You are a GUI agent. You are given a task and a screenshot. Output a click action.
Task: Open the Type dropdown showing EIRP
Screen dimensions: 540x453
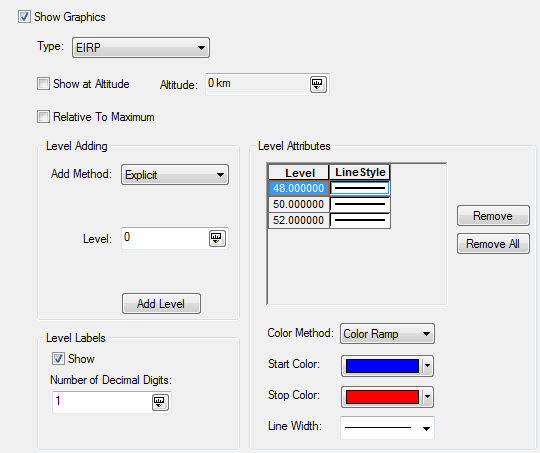point(141,48)
